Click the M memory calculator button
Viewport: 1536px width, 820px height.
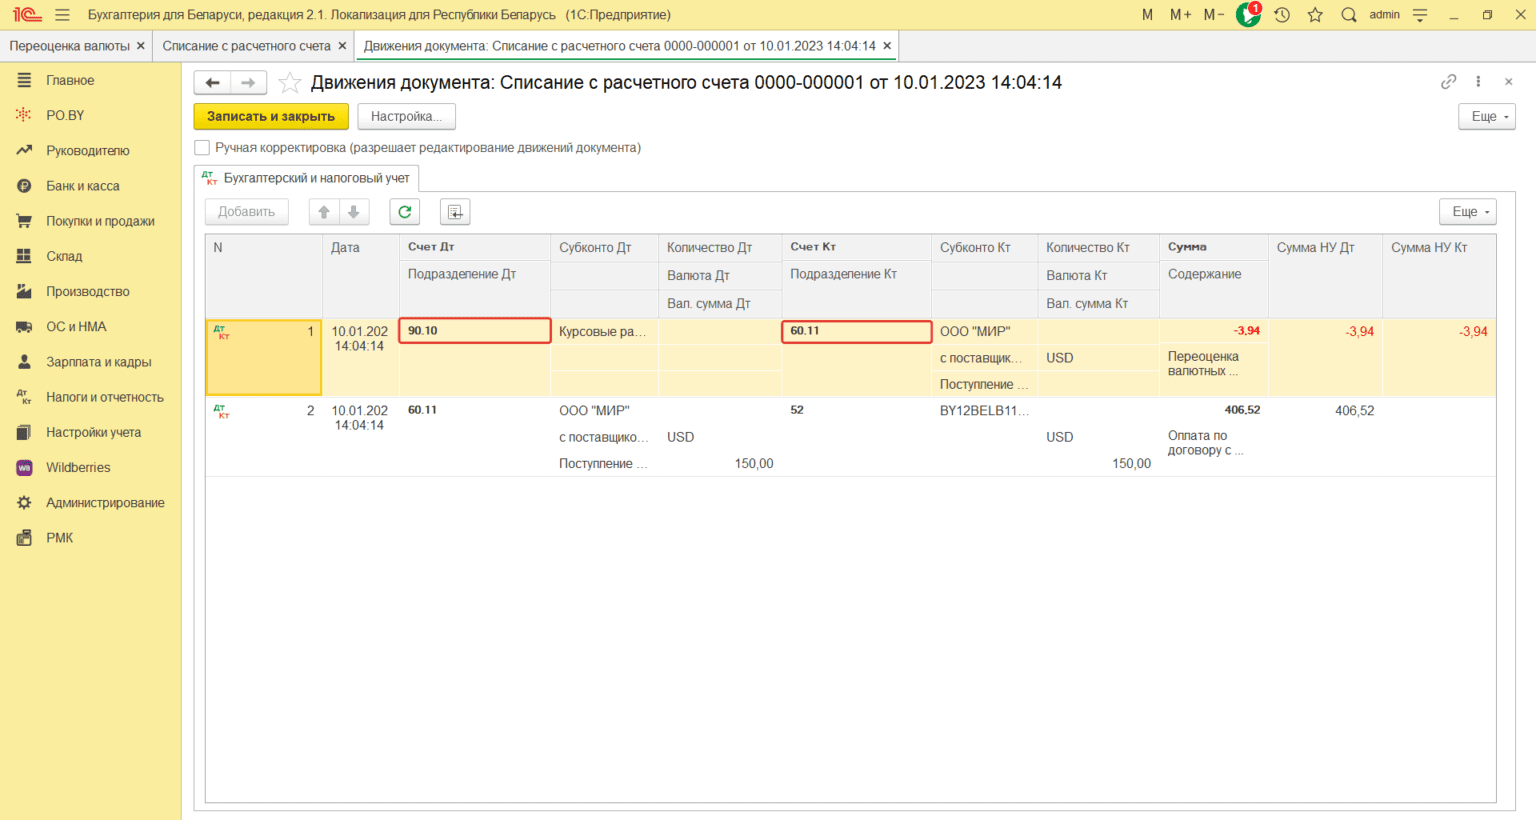[1147, 15]
